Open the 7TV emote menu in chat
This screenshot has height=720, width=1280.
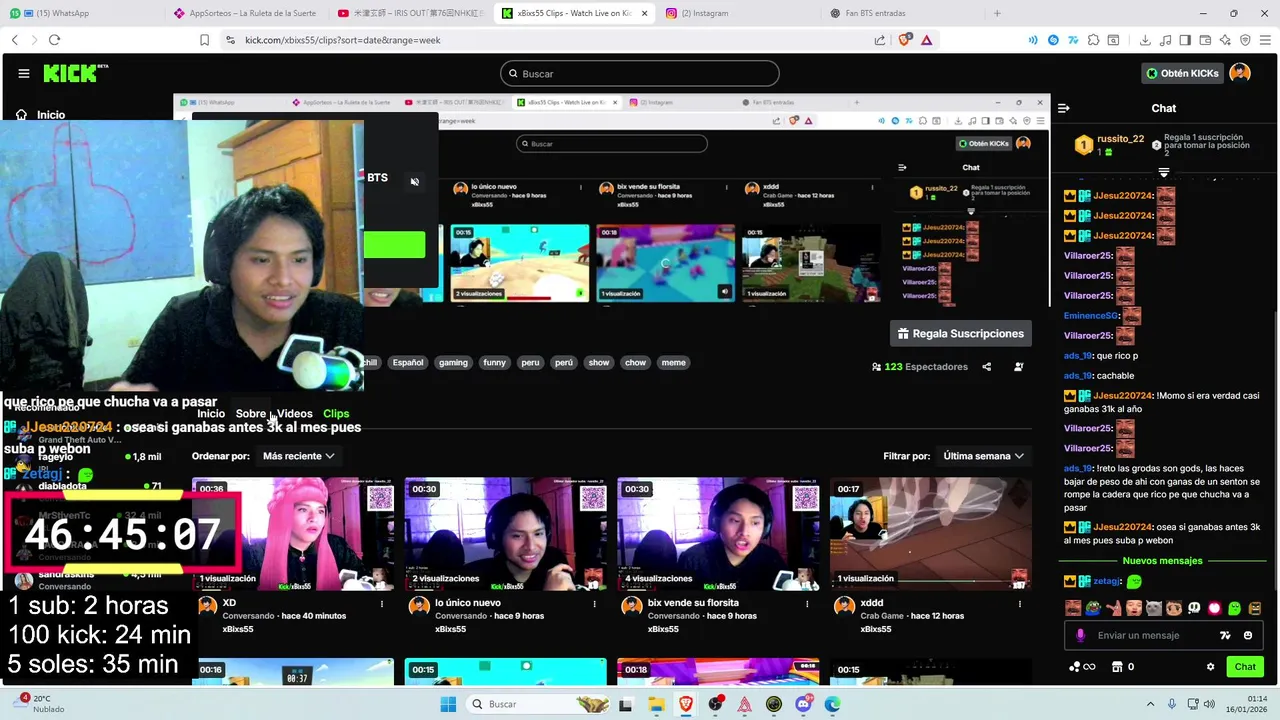click(x=1225, y=635)
